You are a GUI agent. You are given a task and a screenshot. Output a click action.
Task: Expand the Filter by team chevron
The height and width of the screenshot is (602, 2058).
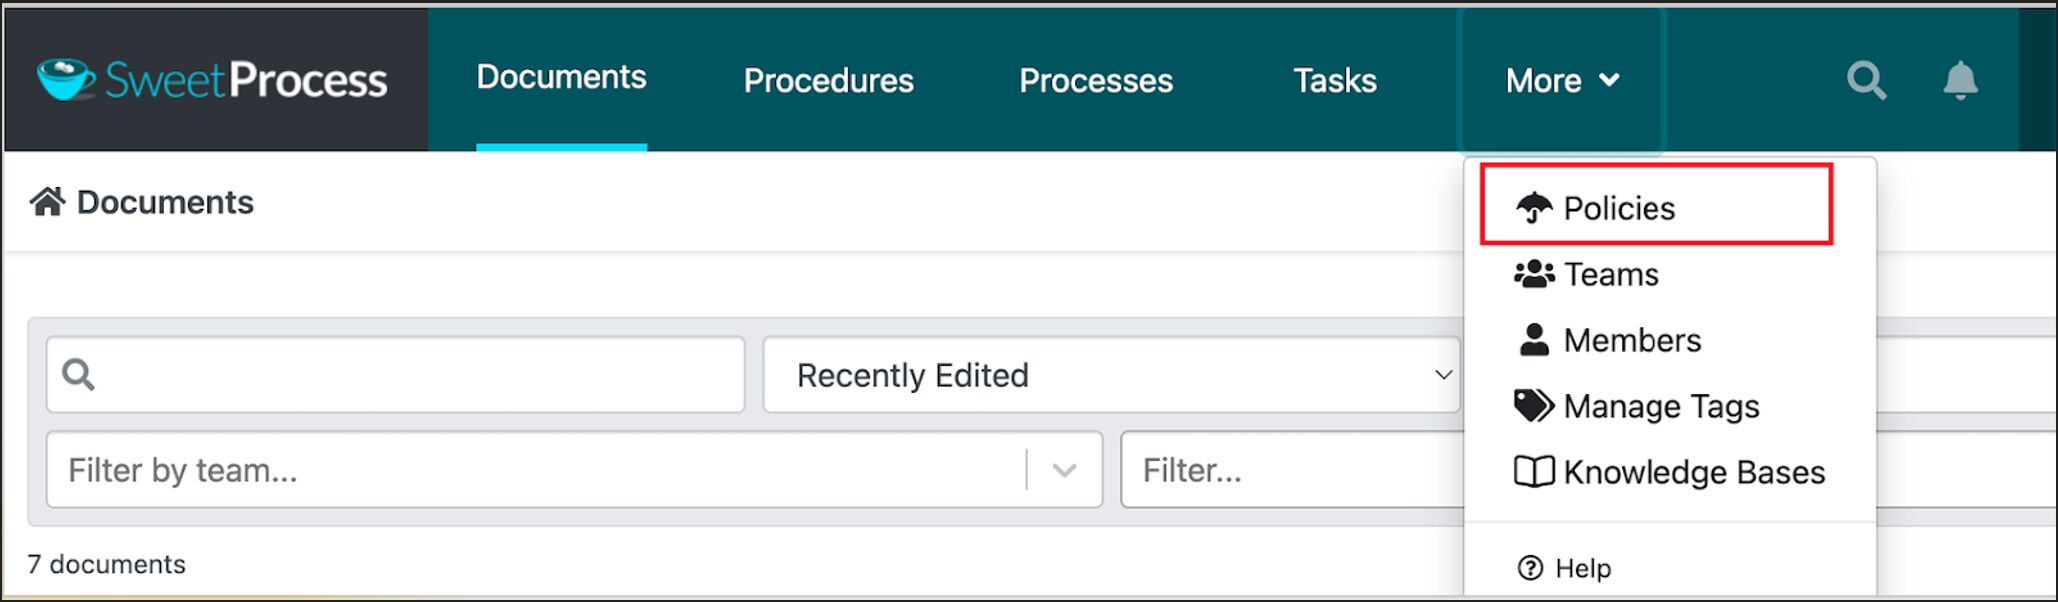1064,470
